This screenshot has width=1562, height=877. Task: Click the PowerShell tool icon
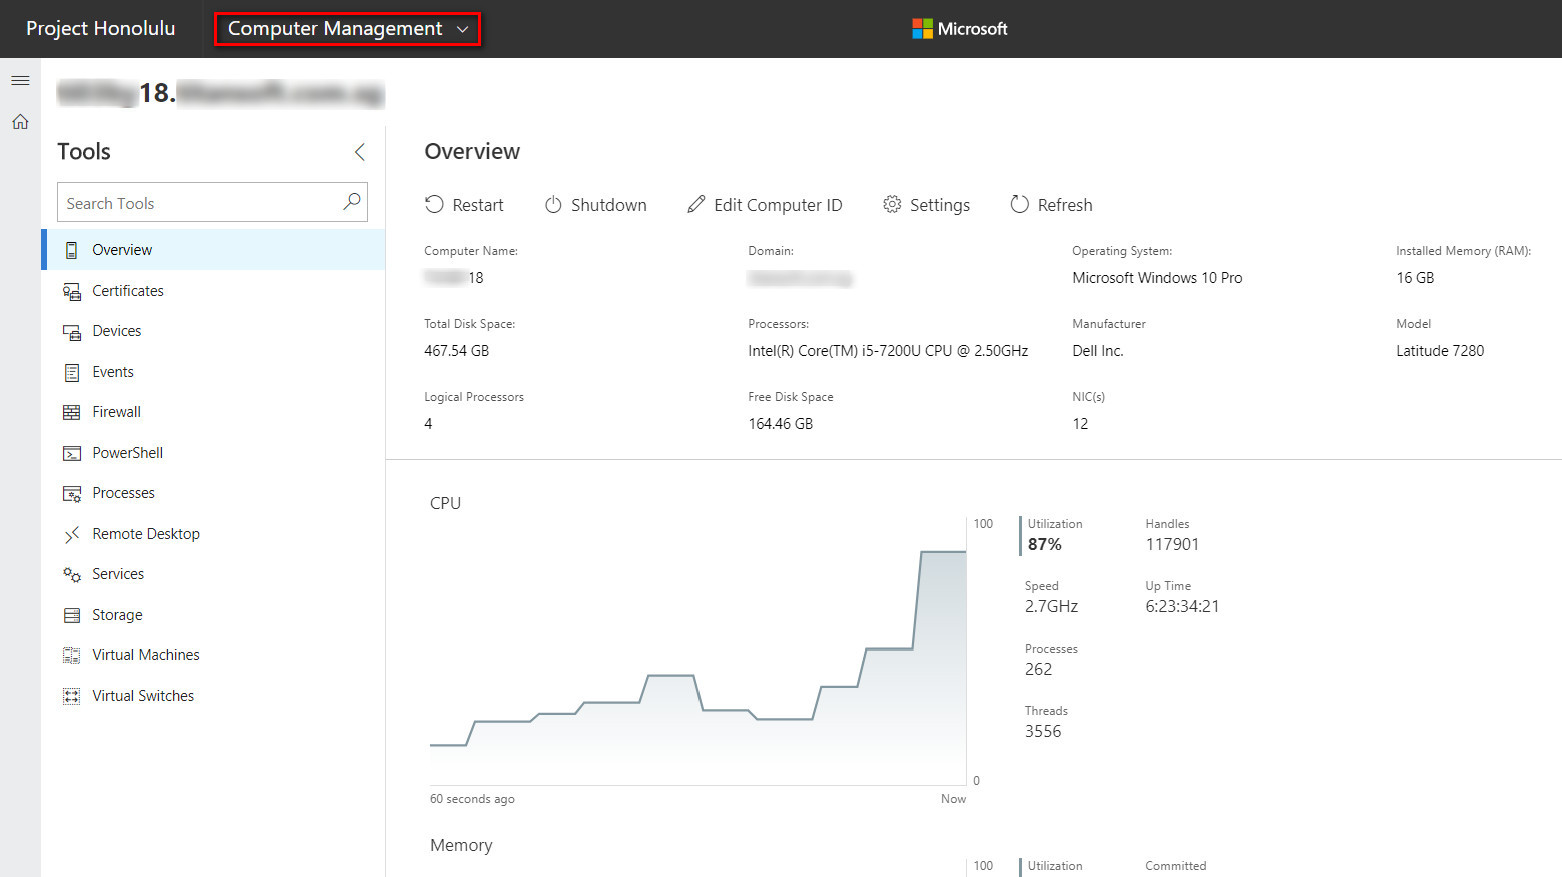coord(72,453)
